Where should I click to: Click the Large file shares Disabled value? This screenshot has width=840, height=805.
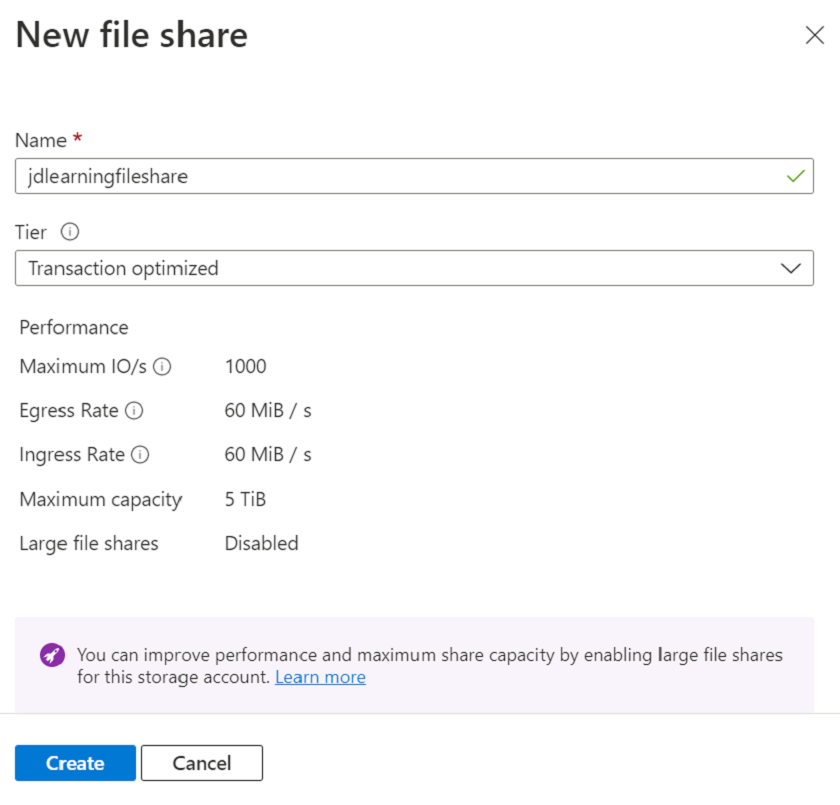261,543
